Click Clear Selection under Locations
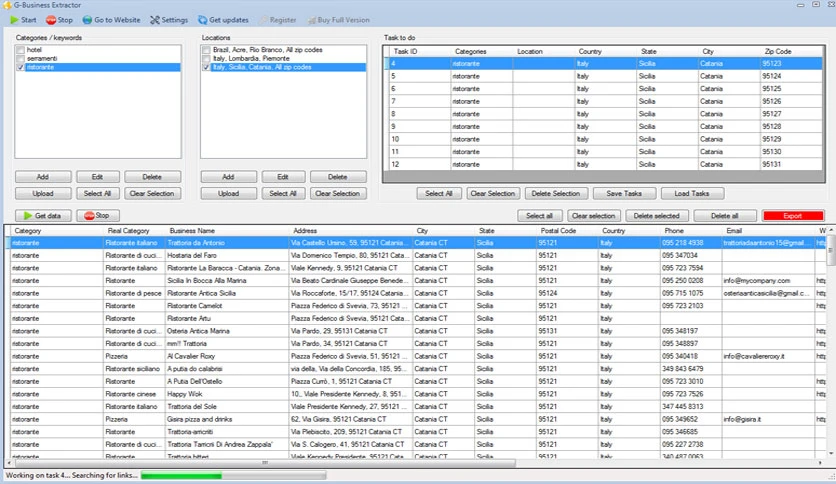Screen dimensions: 836x484 coord(337,193)
